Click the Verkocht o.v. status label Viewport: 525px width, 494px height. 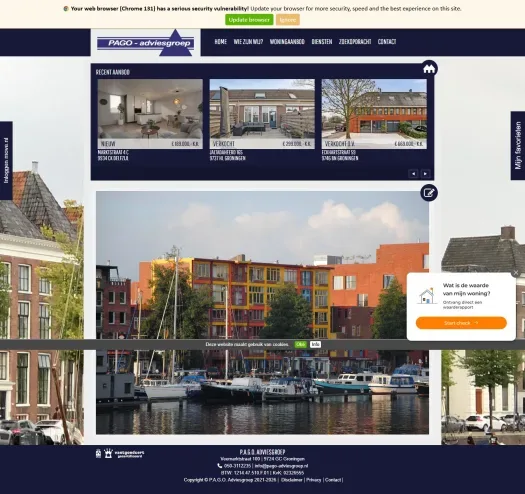click(x=340, y=144)
